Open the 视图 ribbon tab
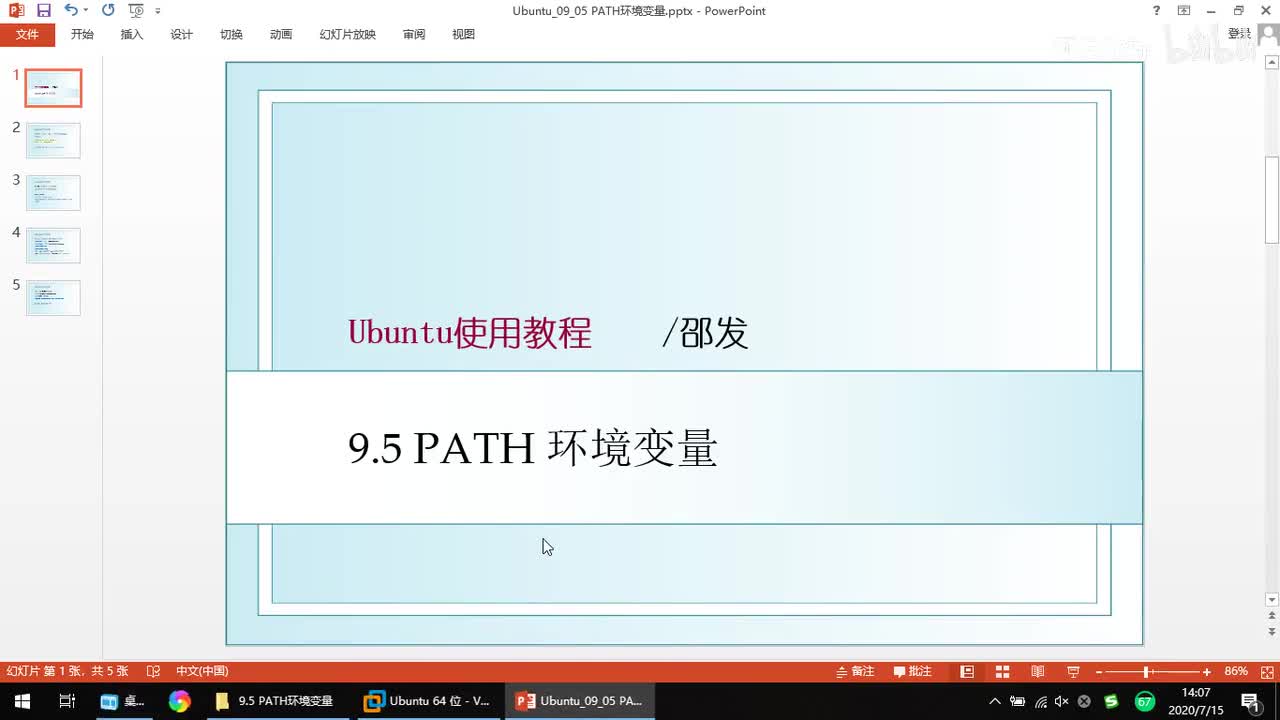 (x=463, y=34)
